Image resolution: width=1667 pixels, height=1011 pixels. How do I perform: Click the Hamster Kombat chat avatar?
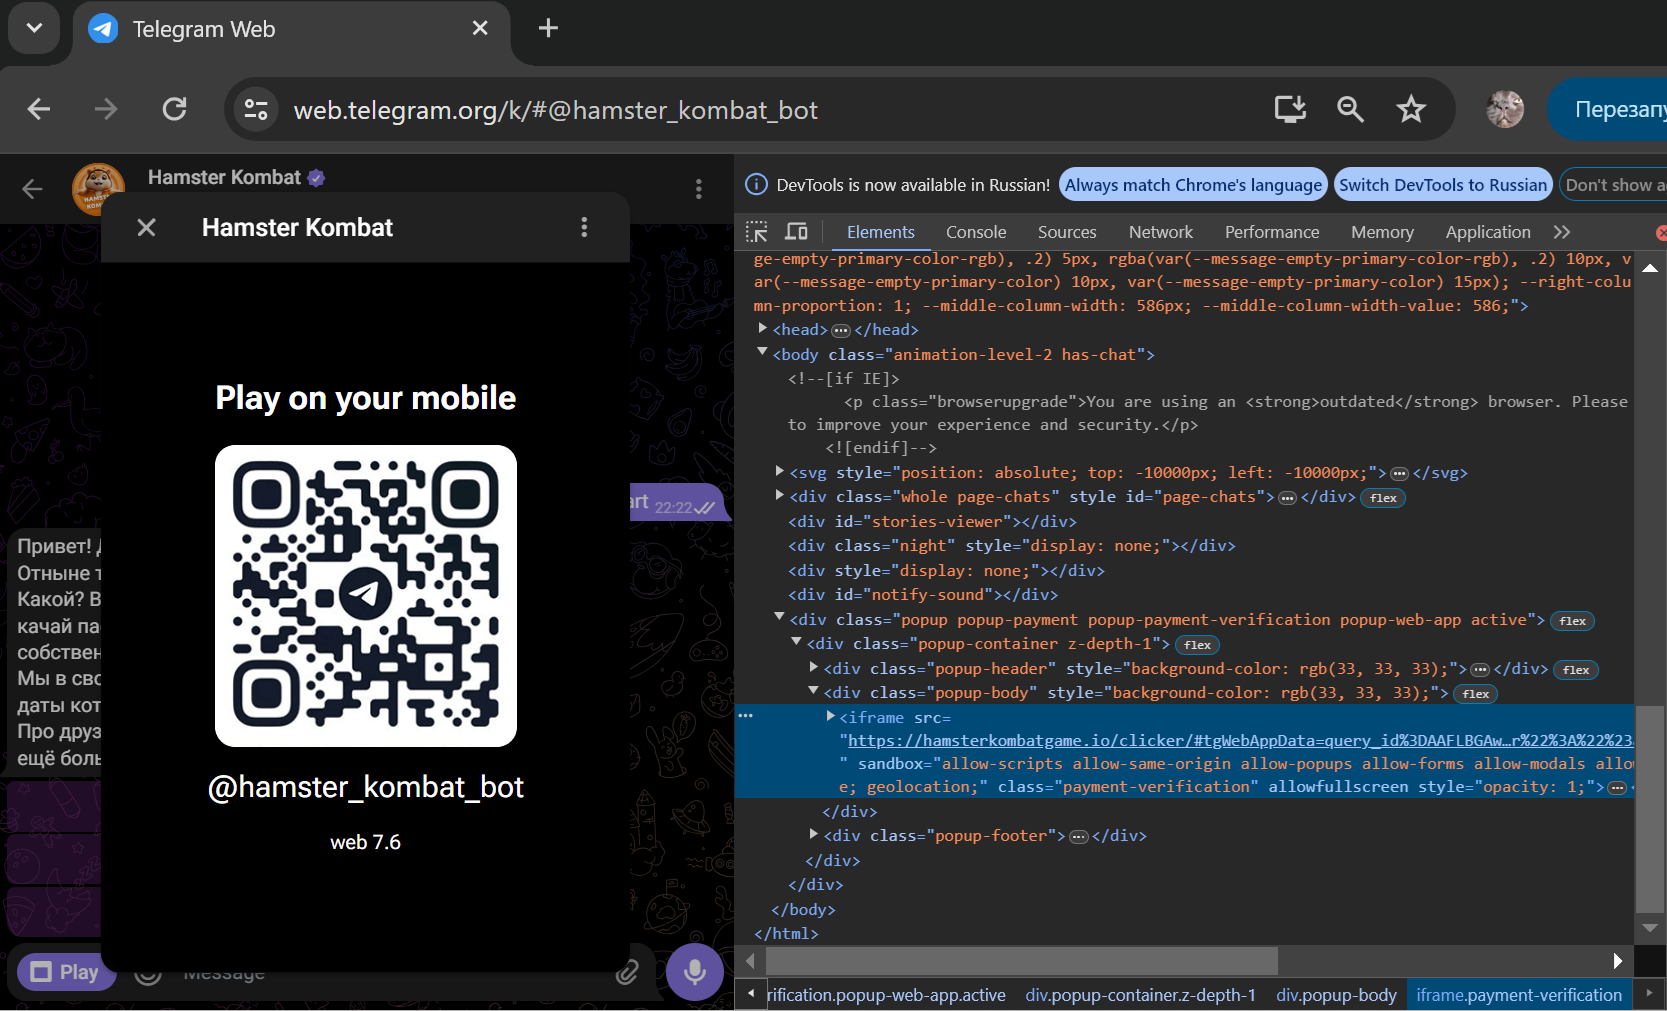pos(98,188)
